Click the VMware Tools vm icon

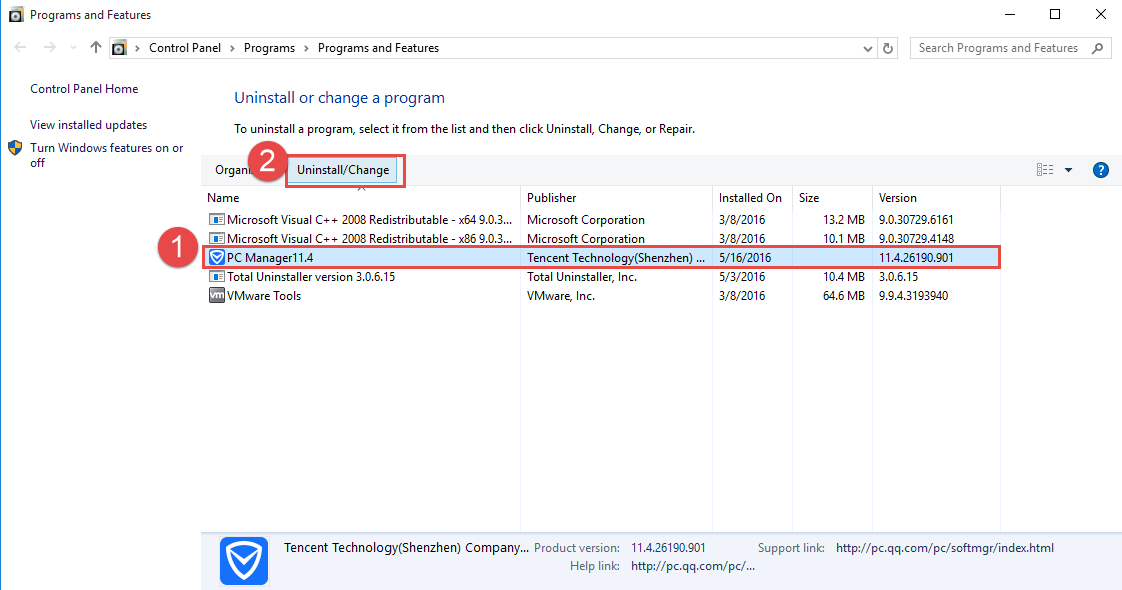pos(216,295)
